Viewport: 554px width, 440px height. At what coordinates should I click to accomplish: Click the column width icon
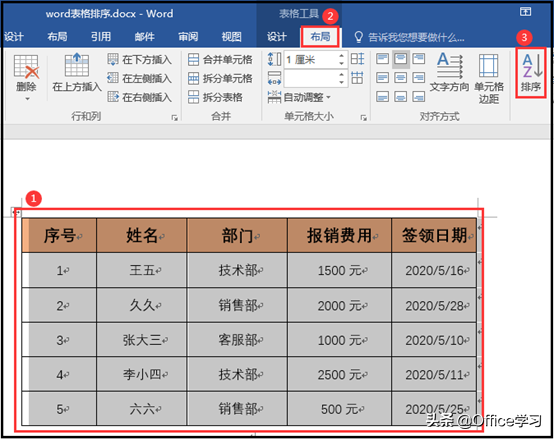tap(274, 78)
